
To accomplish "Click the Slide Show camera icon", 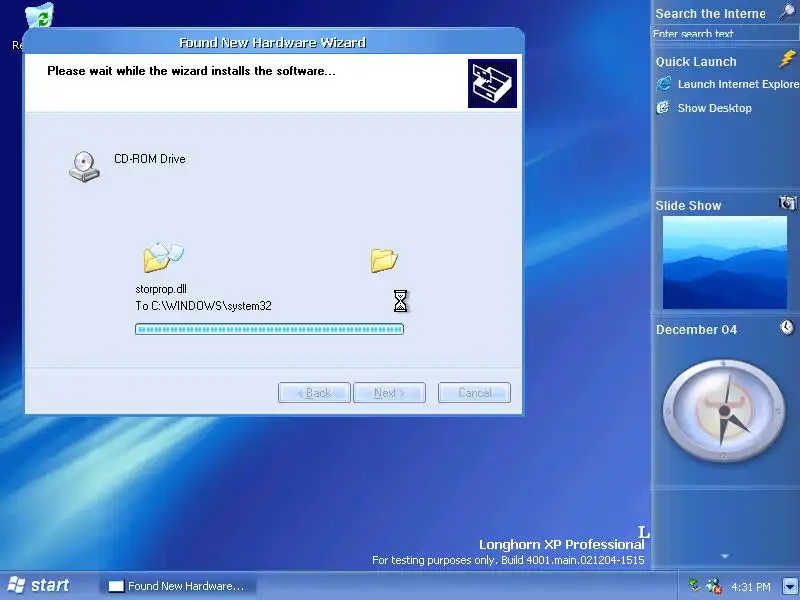I will point(788,203).
